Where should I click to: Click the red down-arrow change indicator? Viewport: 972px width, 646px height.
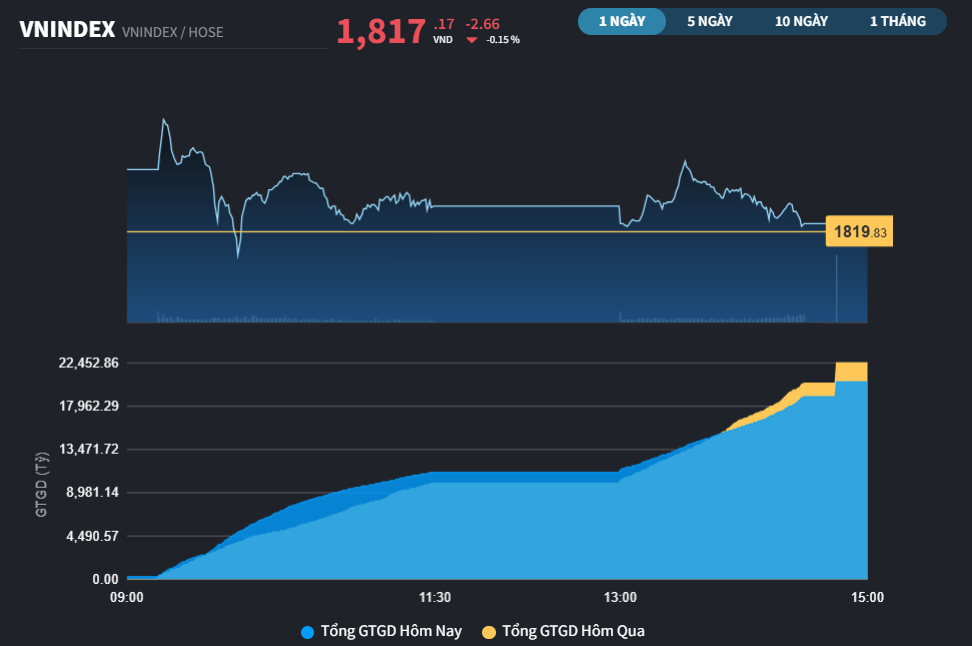(472, 40)
